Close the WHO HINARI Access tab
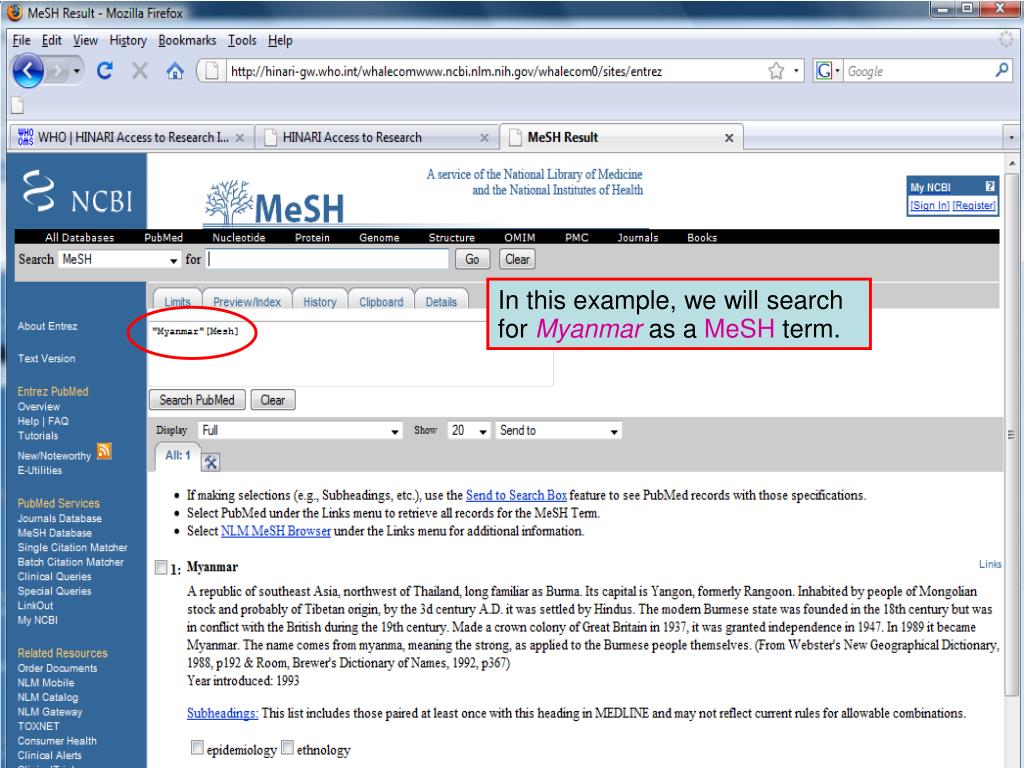This screenshot has width=1024, height=768. 240,138
